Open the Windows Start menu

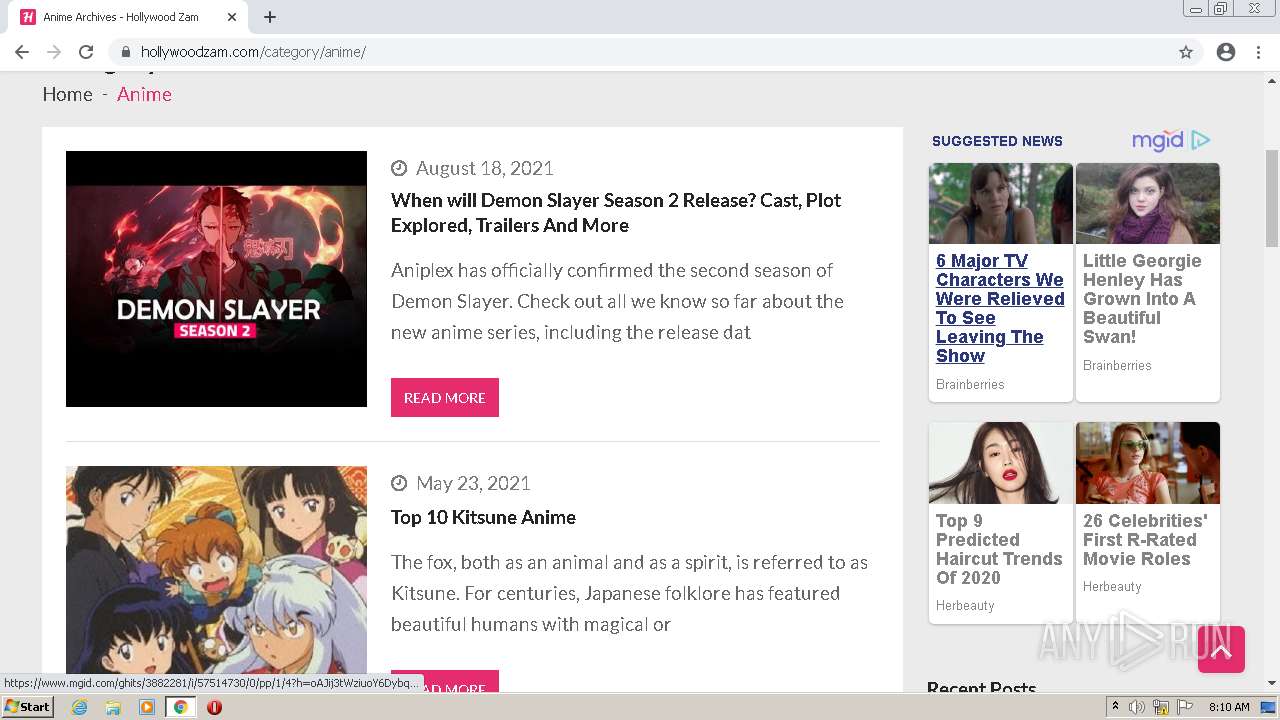pos(27,707)
